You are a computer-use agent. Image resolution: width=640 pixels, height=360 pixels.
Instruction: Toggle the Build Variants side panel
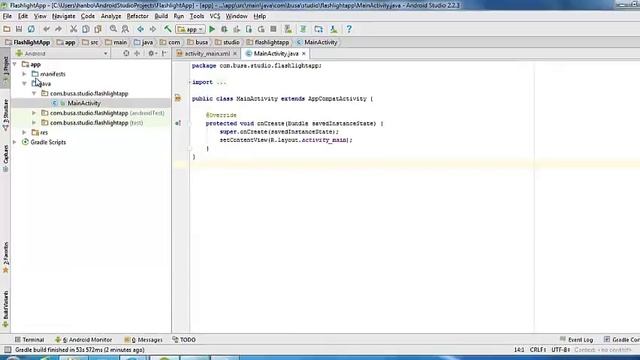click(x=5, y=309)
